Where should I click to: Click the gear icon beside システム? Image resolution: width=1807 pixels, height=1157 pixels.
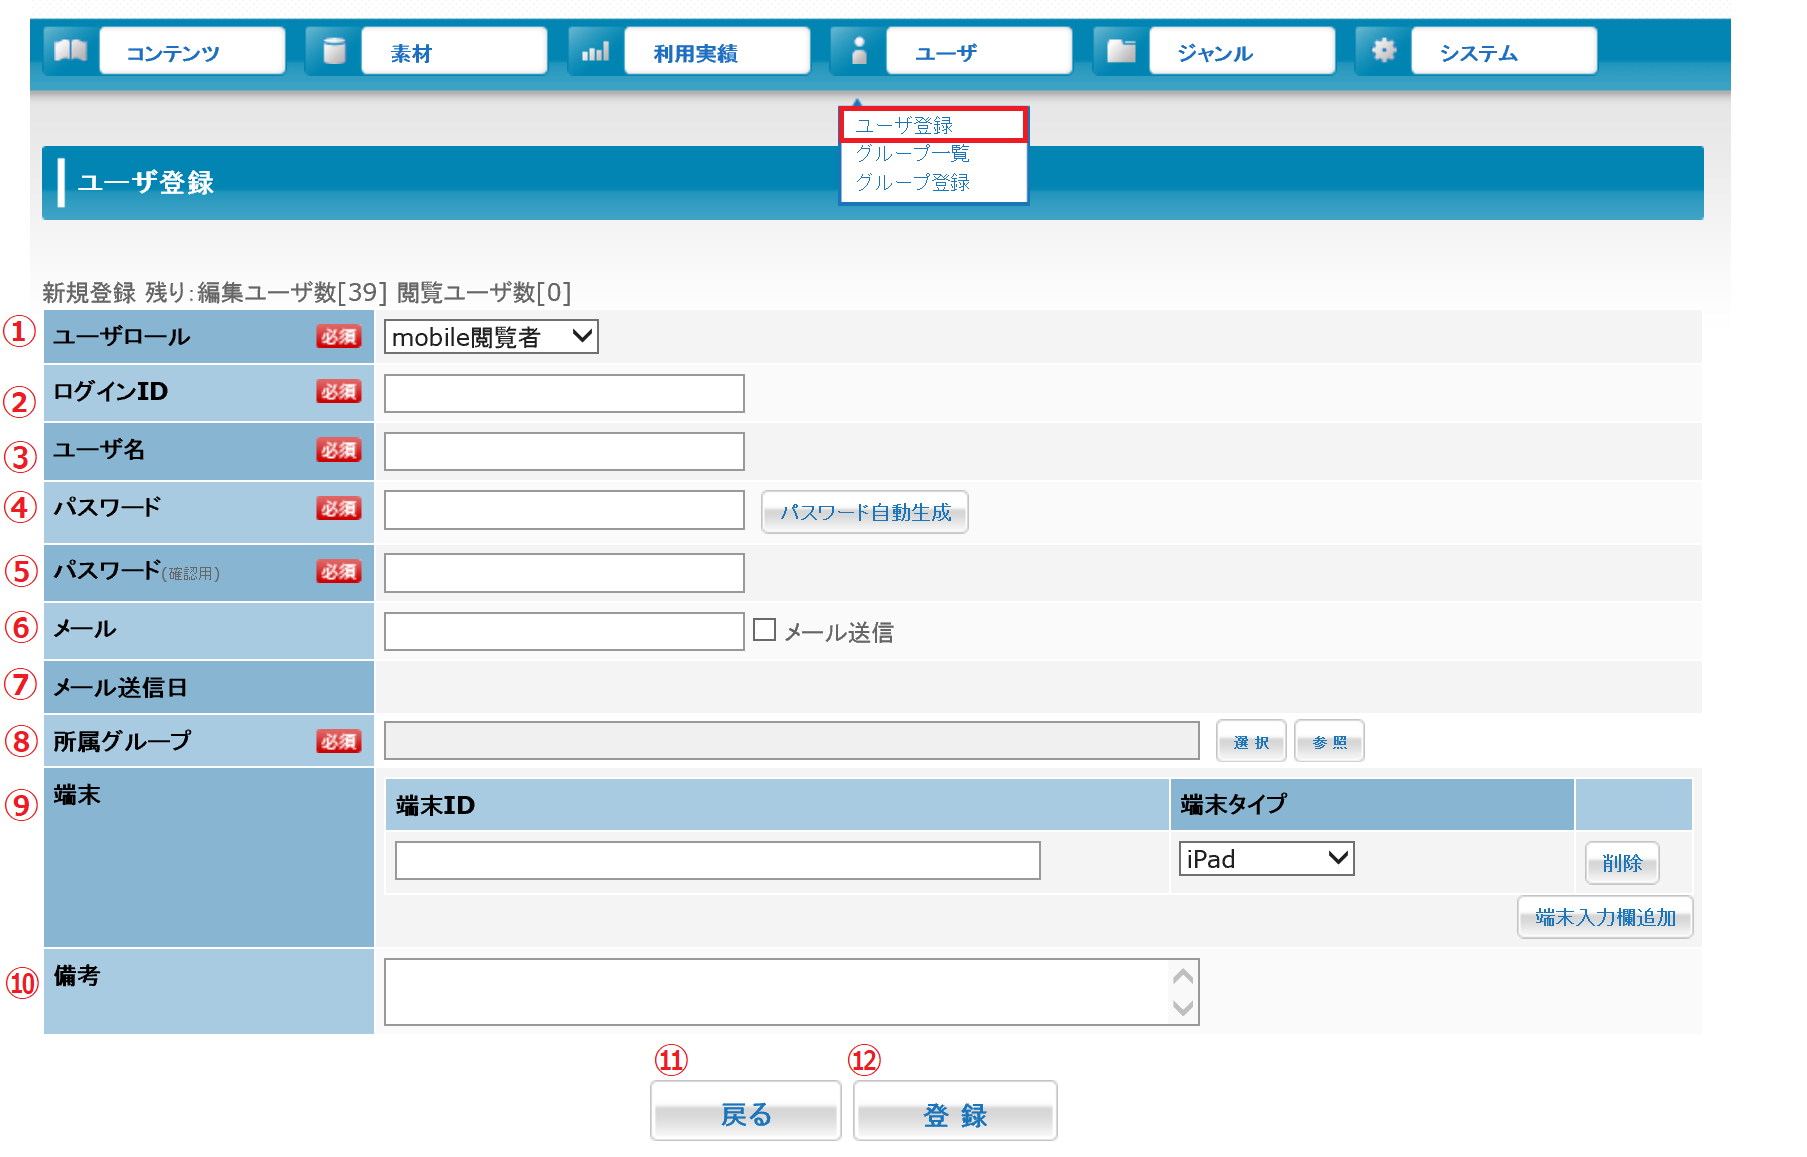(x=1383, y=51)
